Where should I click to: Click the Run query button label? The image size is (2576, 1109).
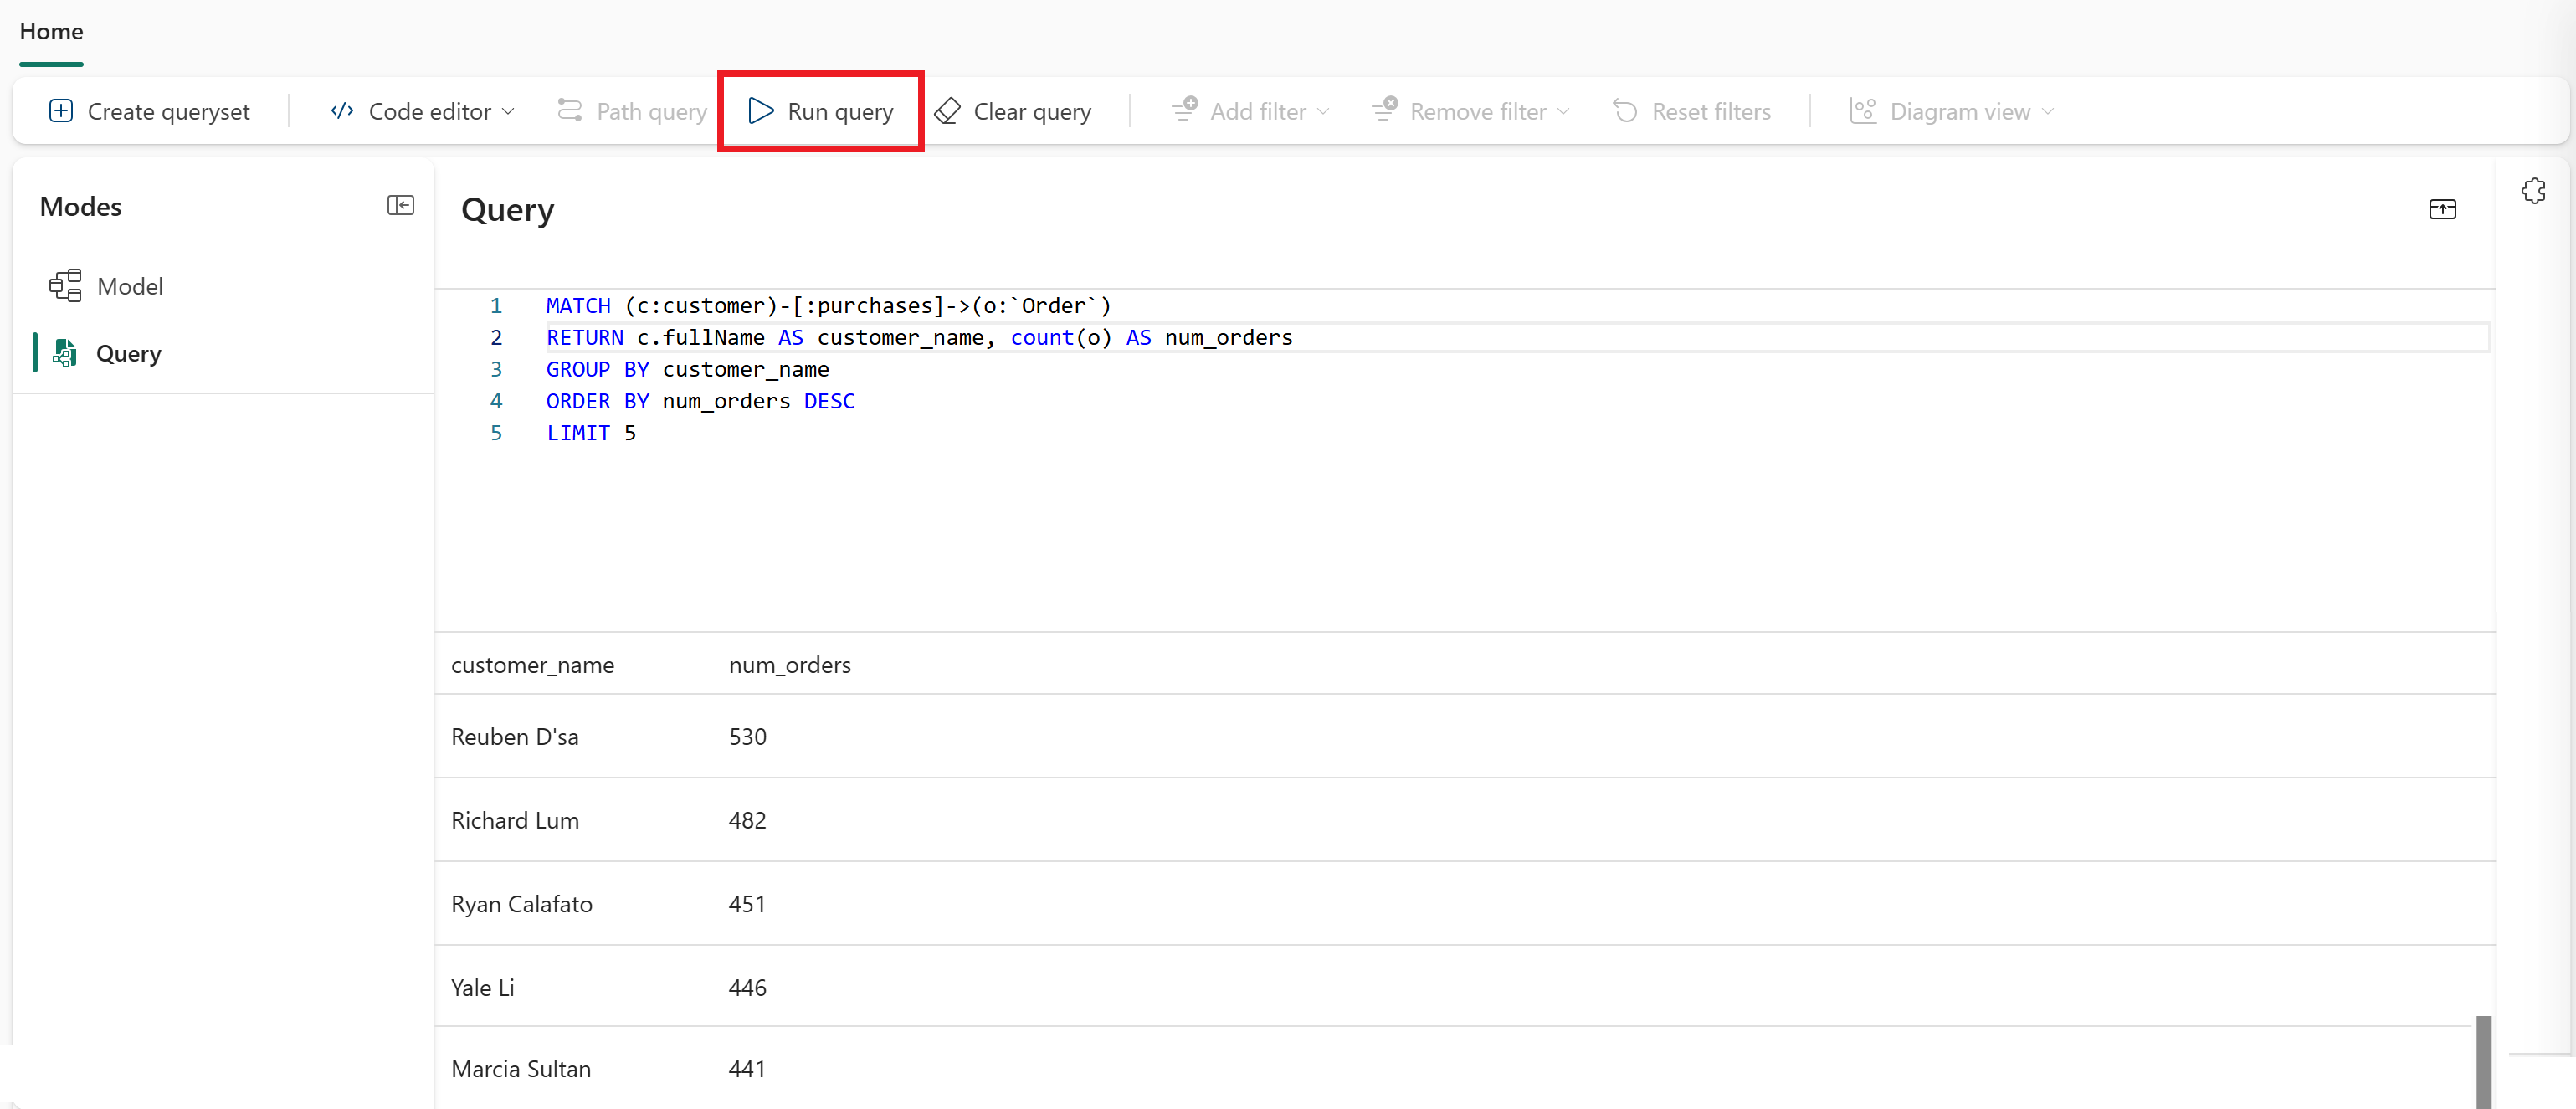point(841,112)
